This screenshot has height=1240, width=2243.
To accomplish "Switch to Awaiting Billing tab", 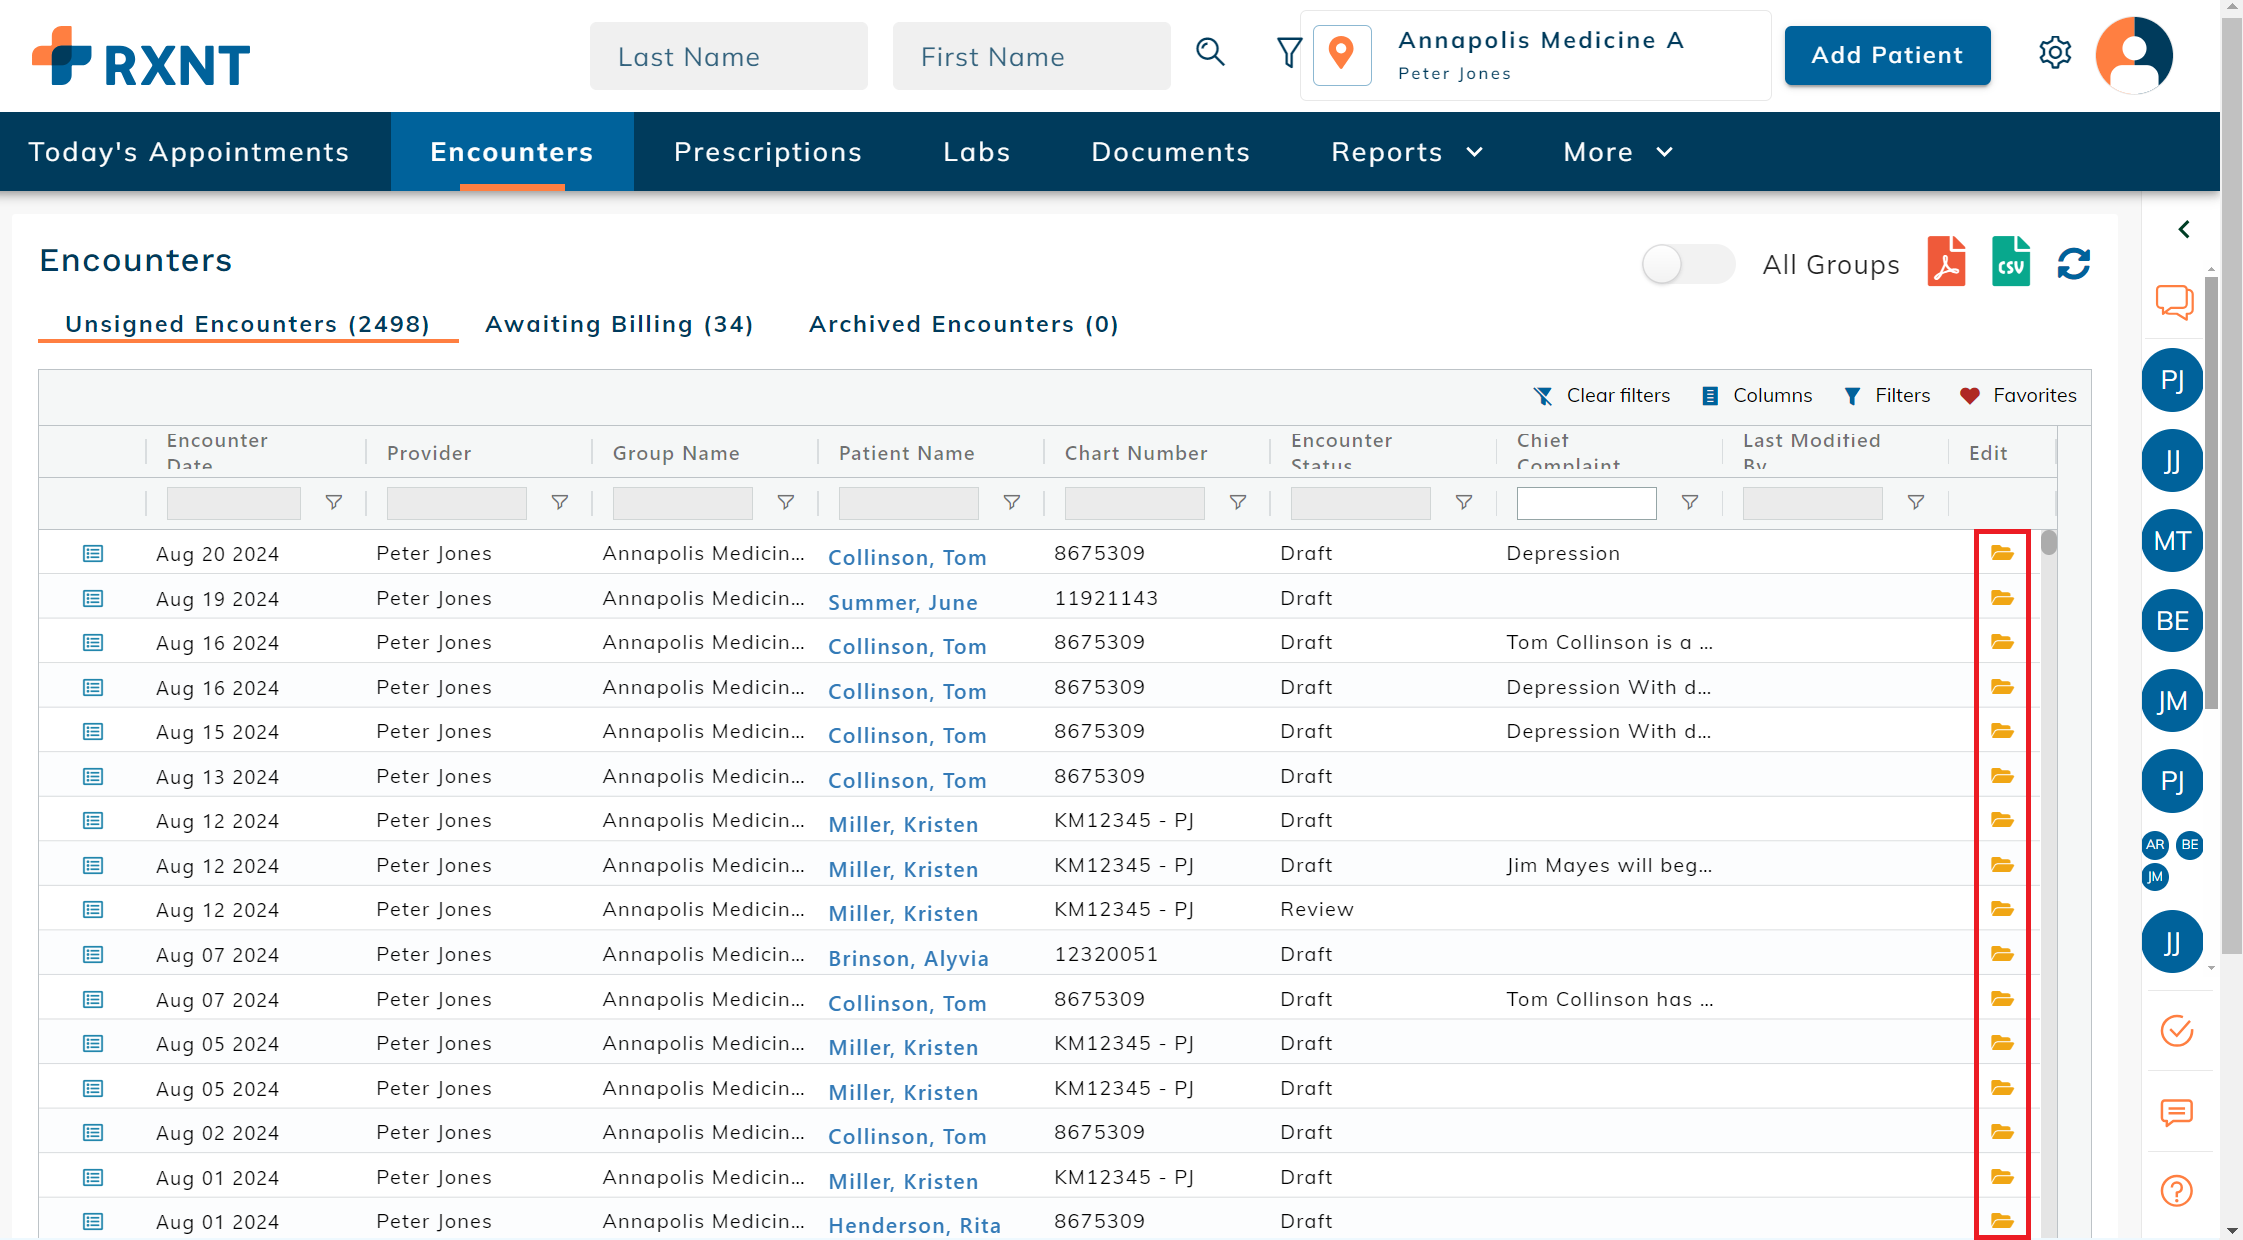I will [x=619, y=325].
